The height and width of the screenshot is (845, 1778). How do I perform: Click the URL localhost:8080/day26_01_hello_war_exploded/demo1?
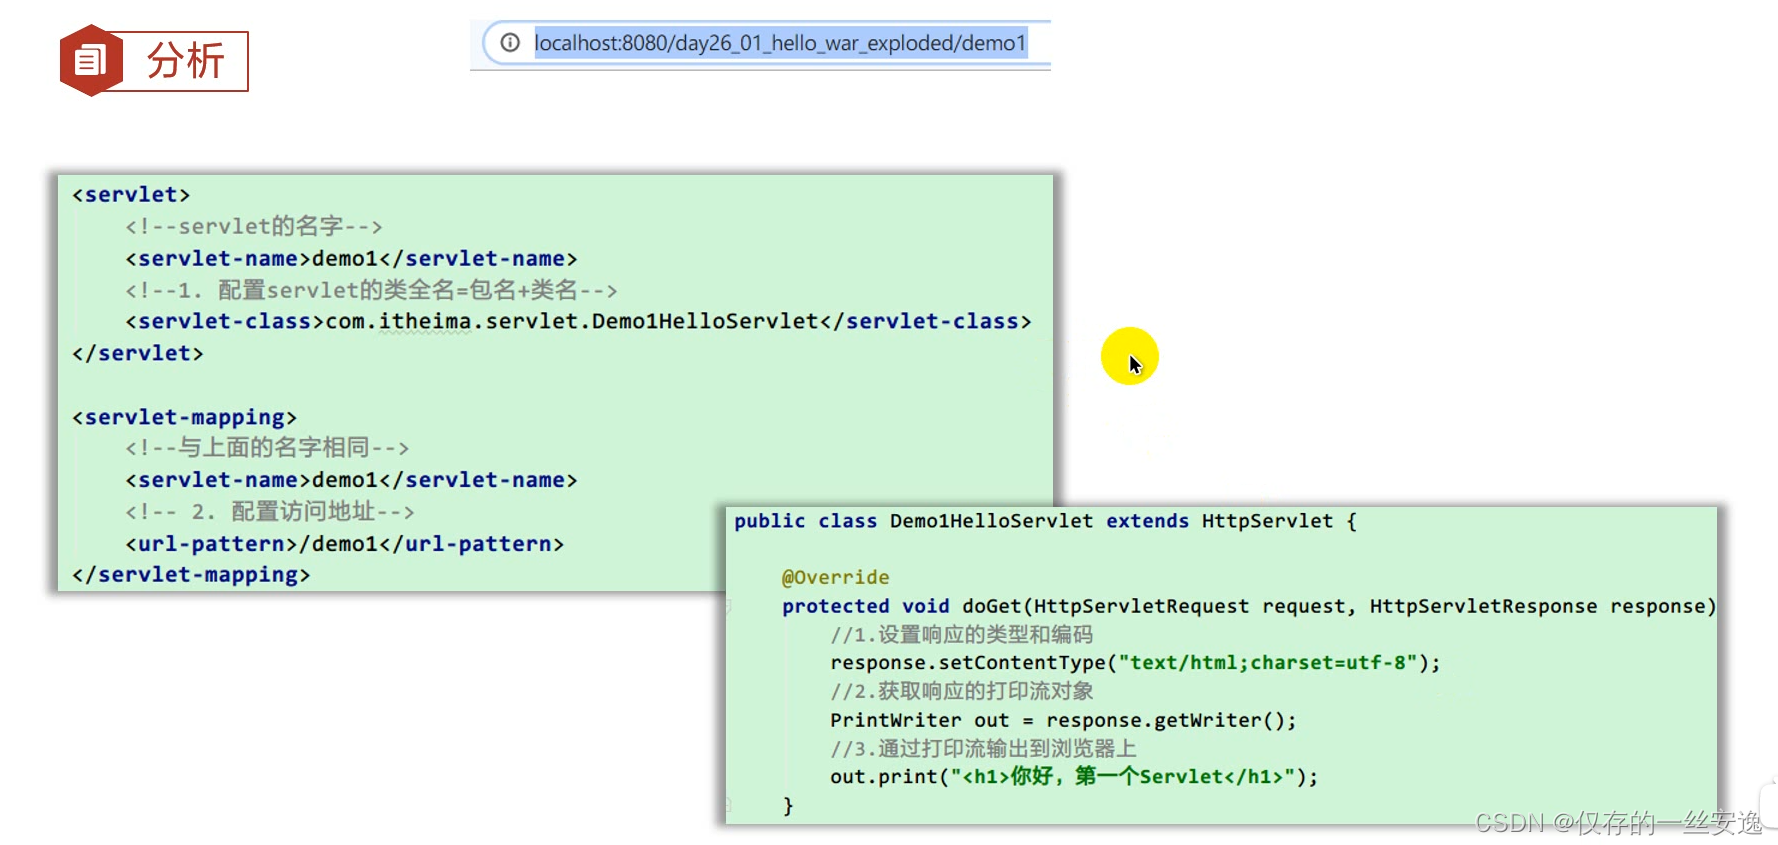pyautogui.click(x=780, y=43)
